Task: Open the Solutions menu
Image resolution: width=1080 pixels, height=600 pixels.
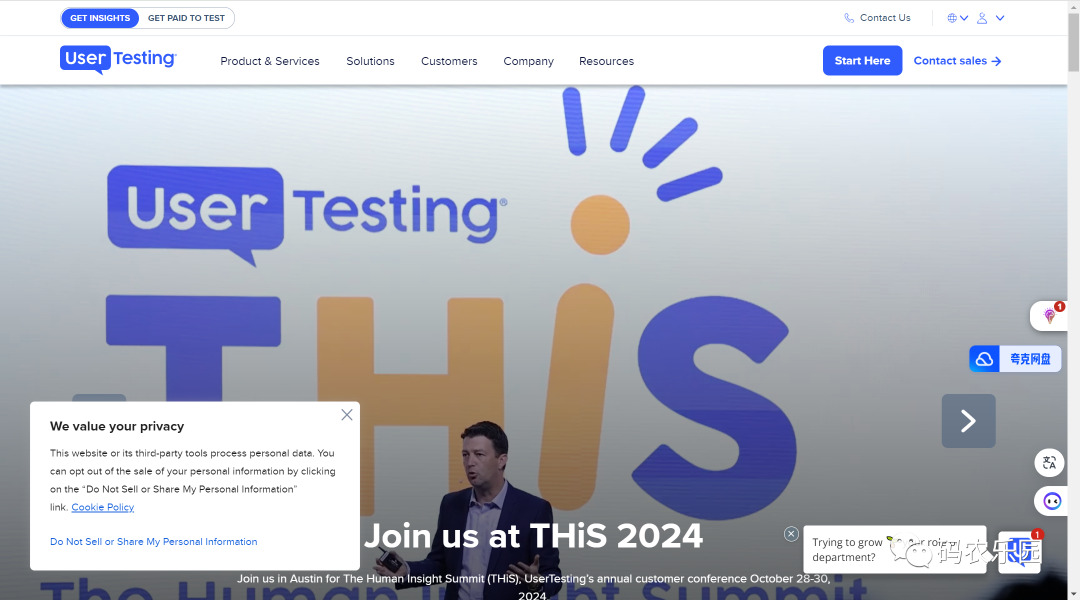Action: 371,61
